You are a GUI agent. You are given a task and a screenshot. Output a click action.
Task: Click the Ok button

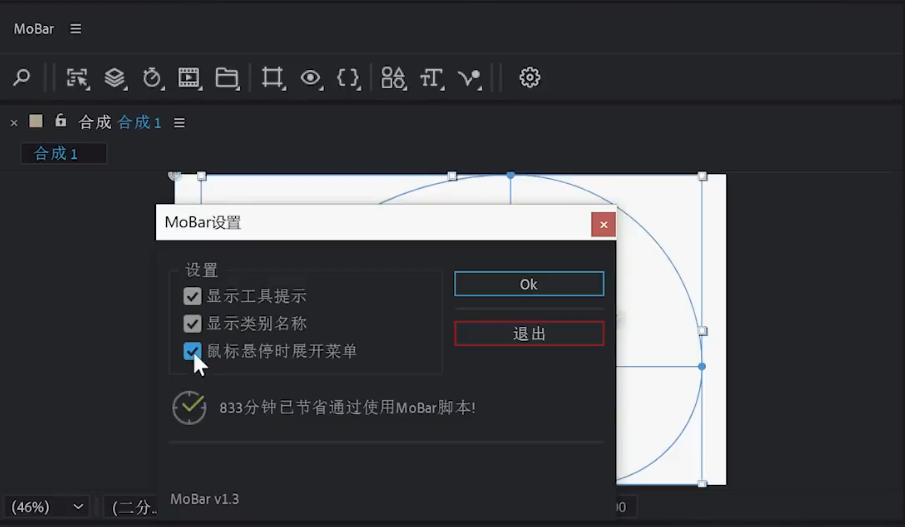tap(529, 284)
